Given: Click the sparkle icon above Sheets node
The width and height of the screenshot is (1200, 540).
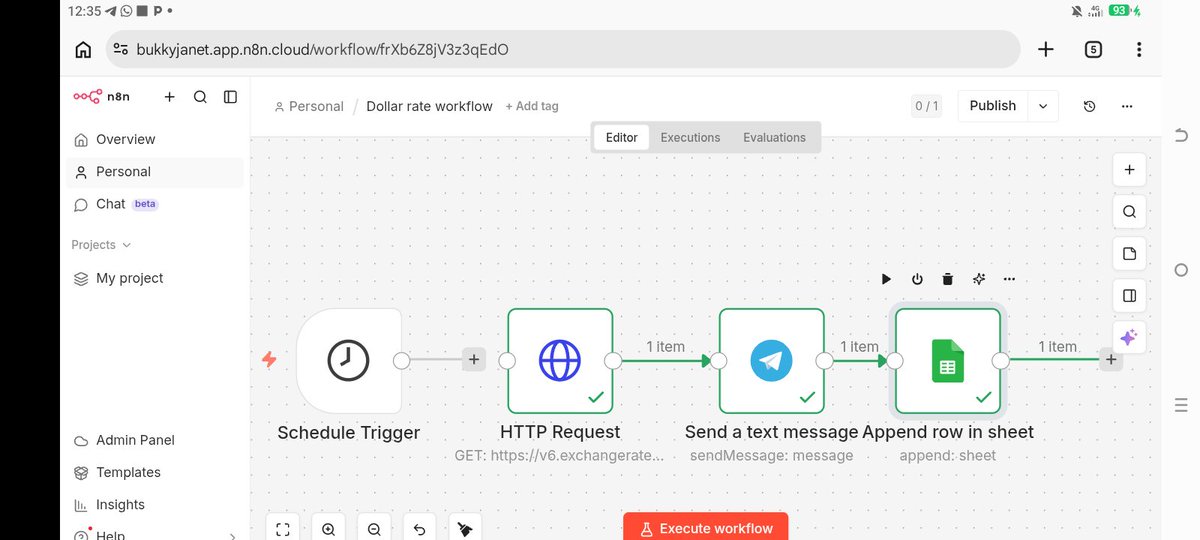Looking at the screenshot, I should coord(979,279).
